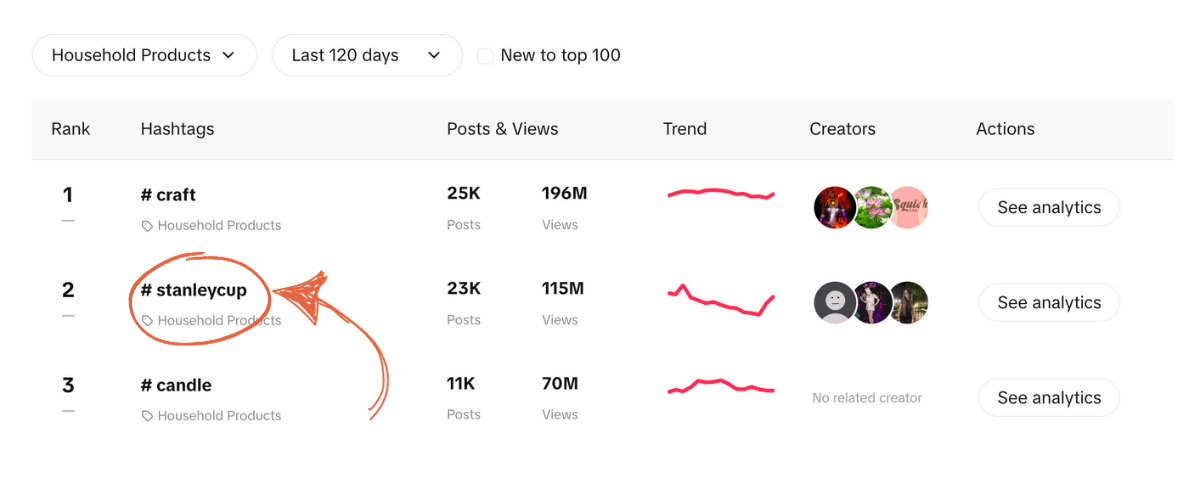Open the pink creator avatar in craft row
The height and width of the screenshot is (500, 1200).
(x=909, y=207)
